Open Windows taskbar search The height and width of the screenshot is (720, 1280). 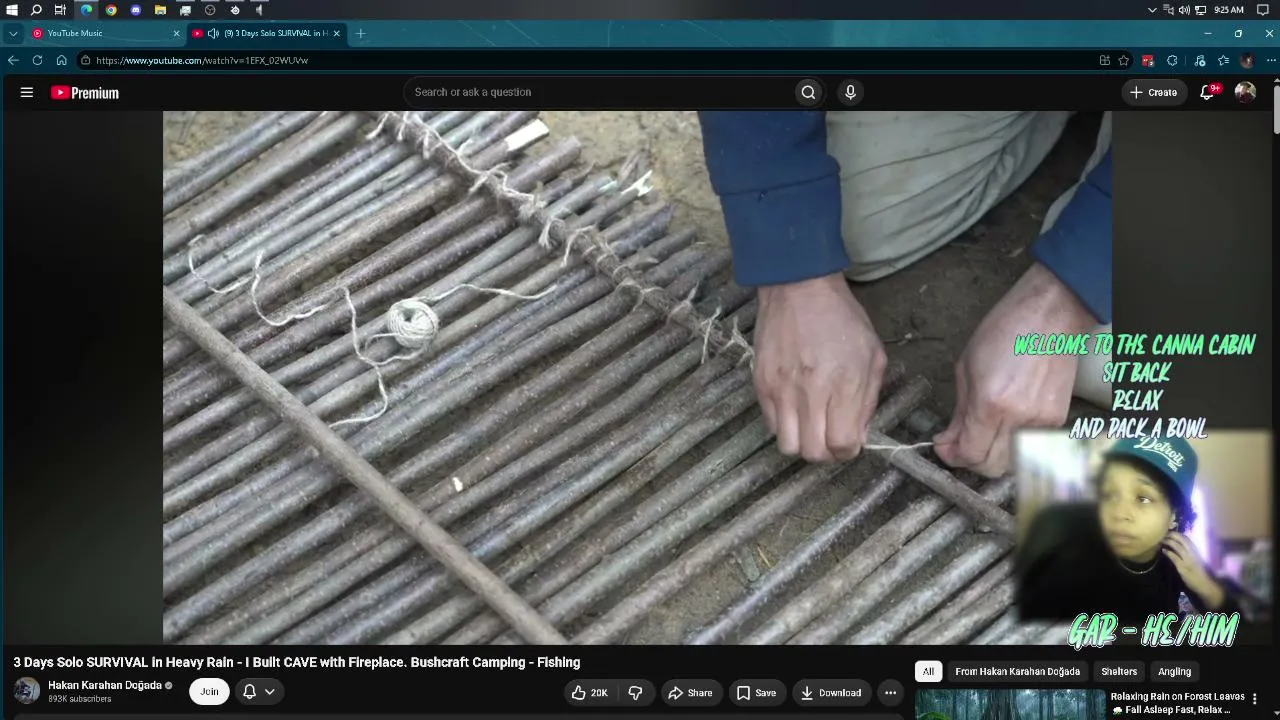(x=36, y=10)
